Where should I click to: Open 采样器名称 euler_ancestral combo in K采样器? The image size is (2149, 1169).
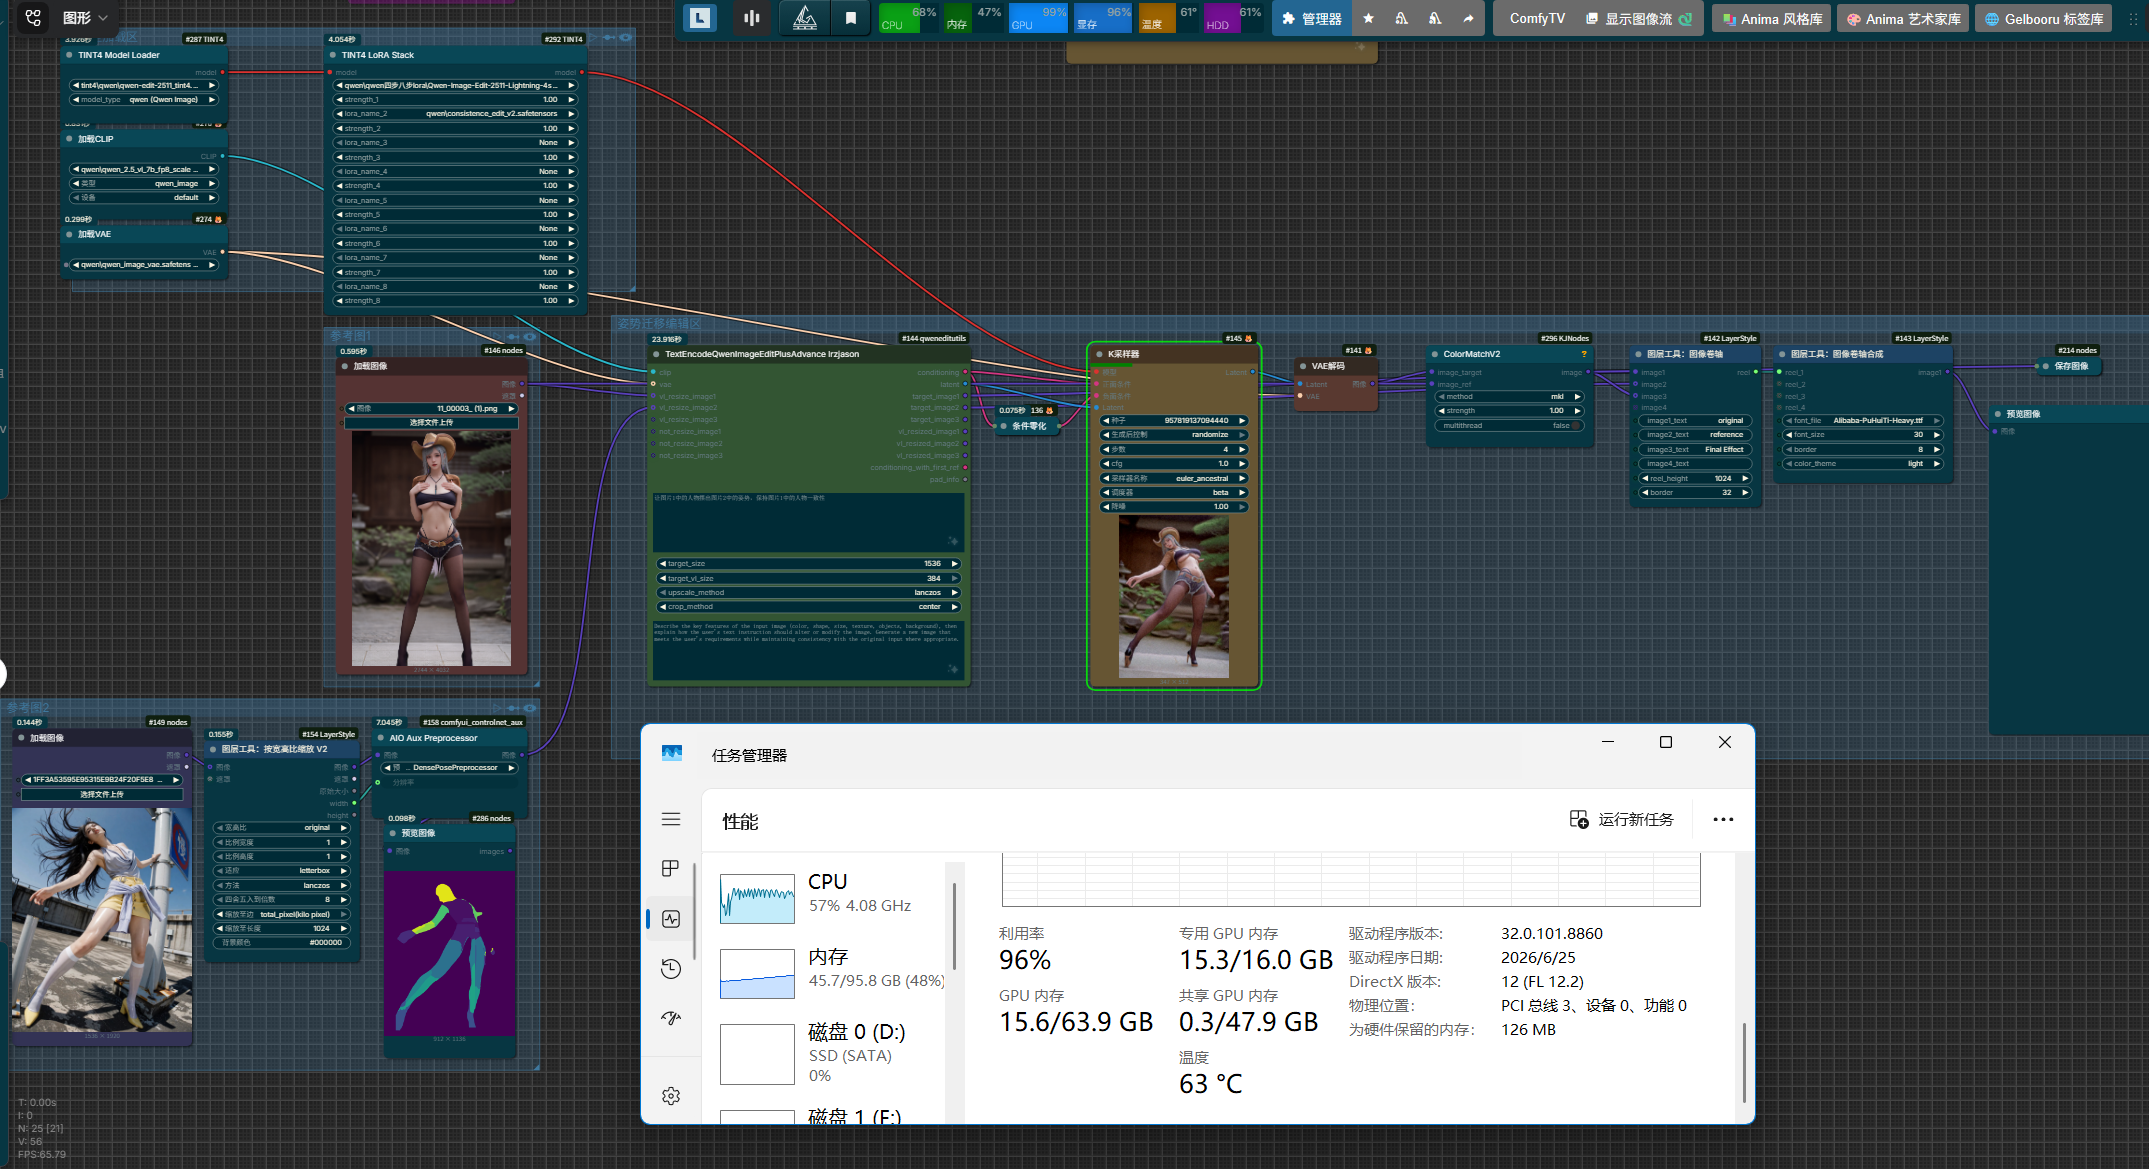[x=1174, y=479]
